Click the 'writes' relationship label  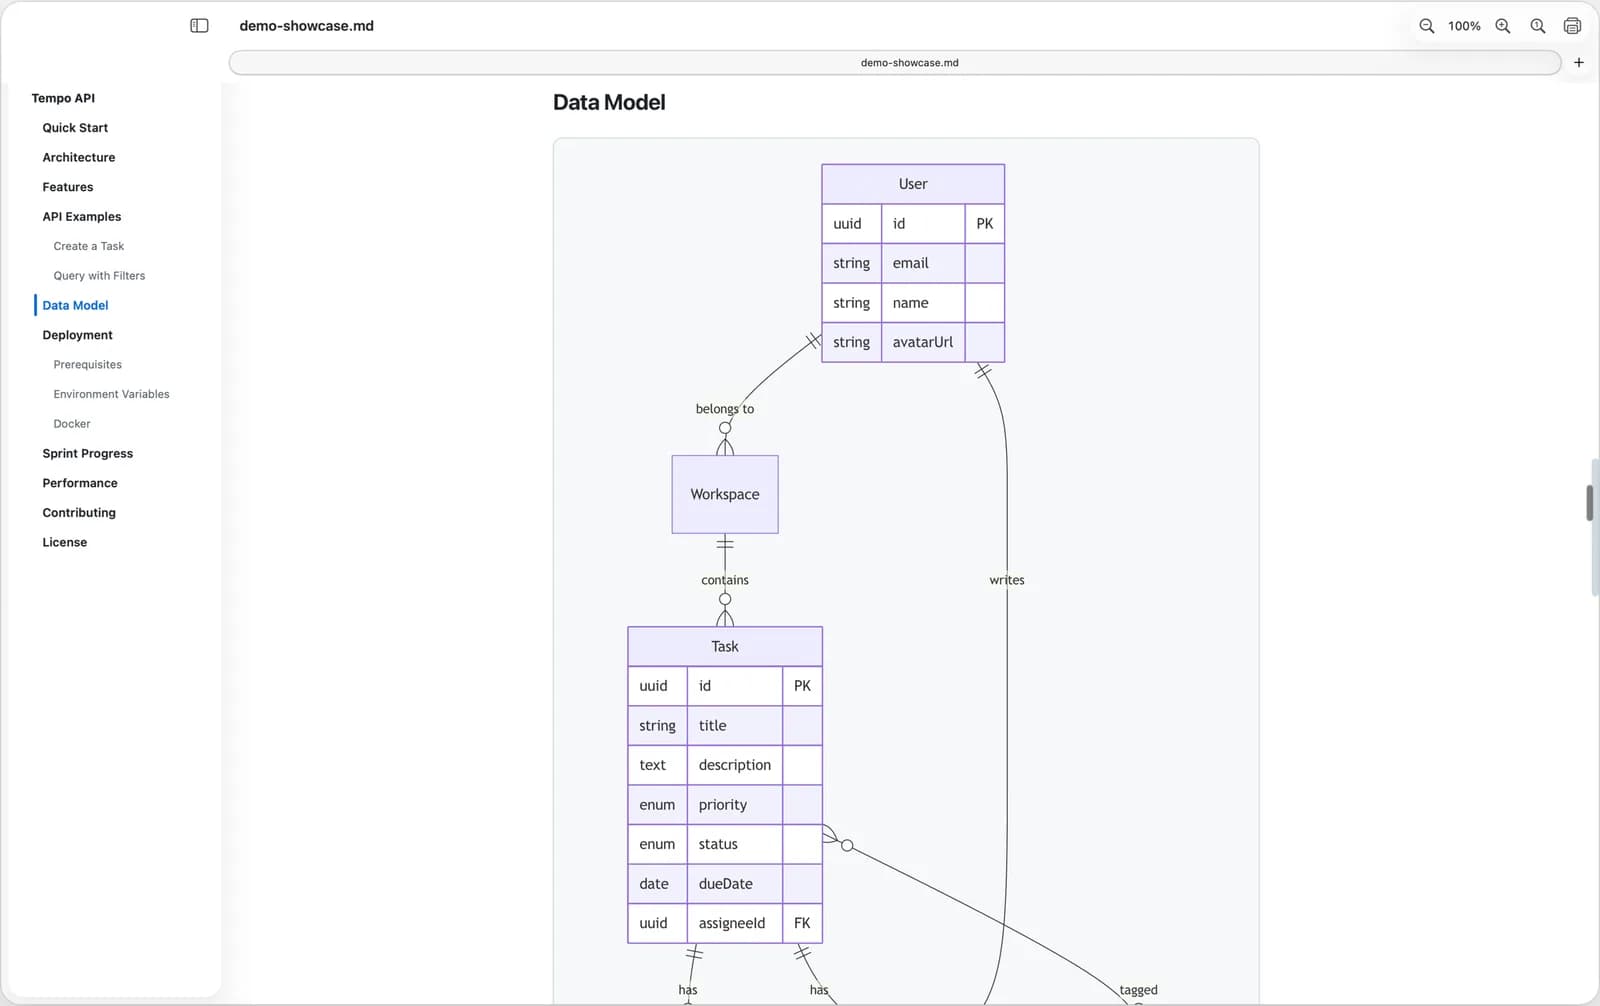pos(1007,580)
